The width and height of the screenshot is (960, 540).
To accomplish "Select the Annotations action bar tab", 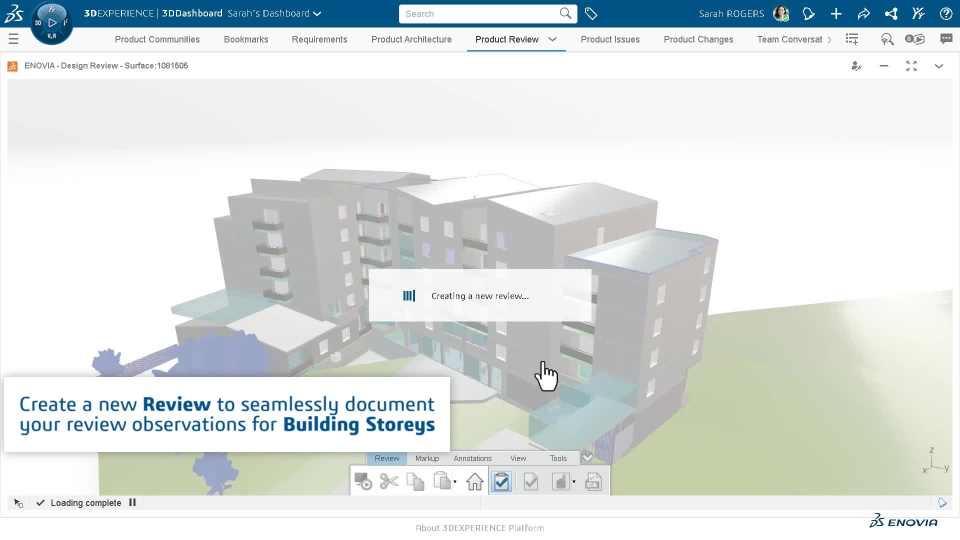I will click(x=472, y=458).
